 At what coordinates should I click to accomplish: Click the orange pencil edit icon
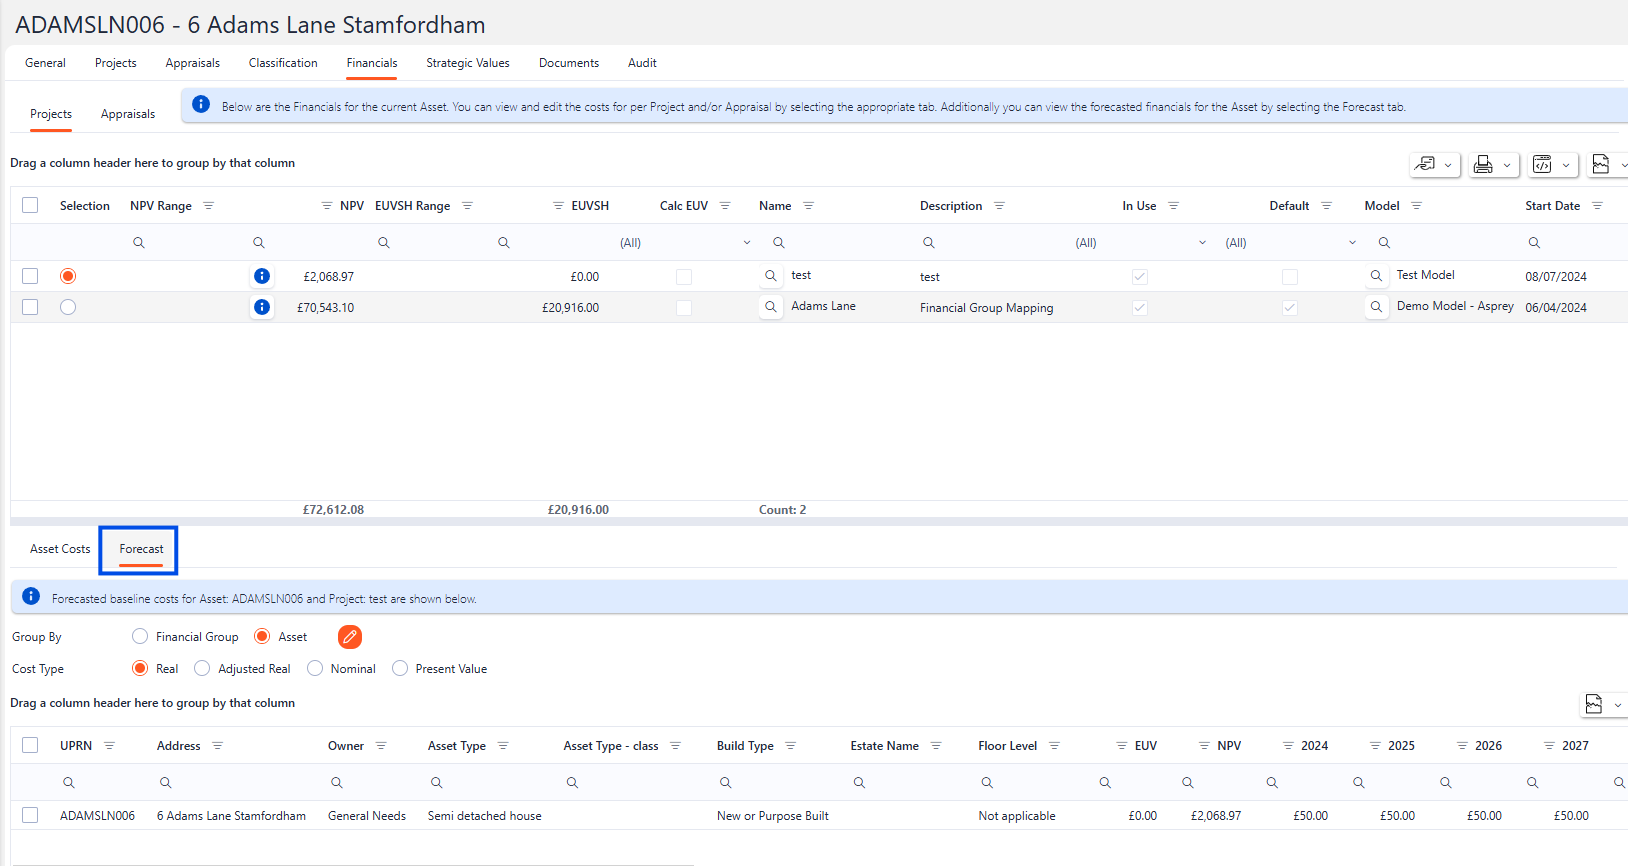coord(350,637)
